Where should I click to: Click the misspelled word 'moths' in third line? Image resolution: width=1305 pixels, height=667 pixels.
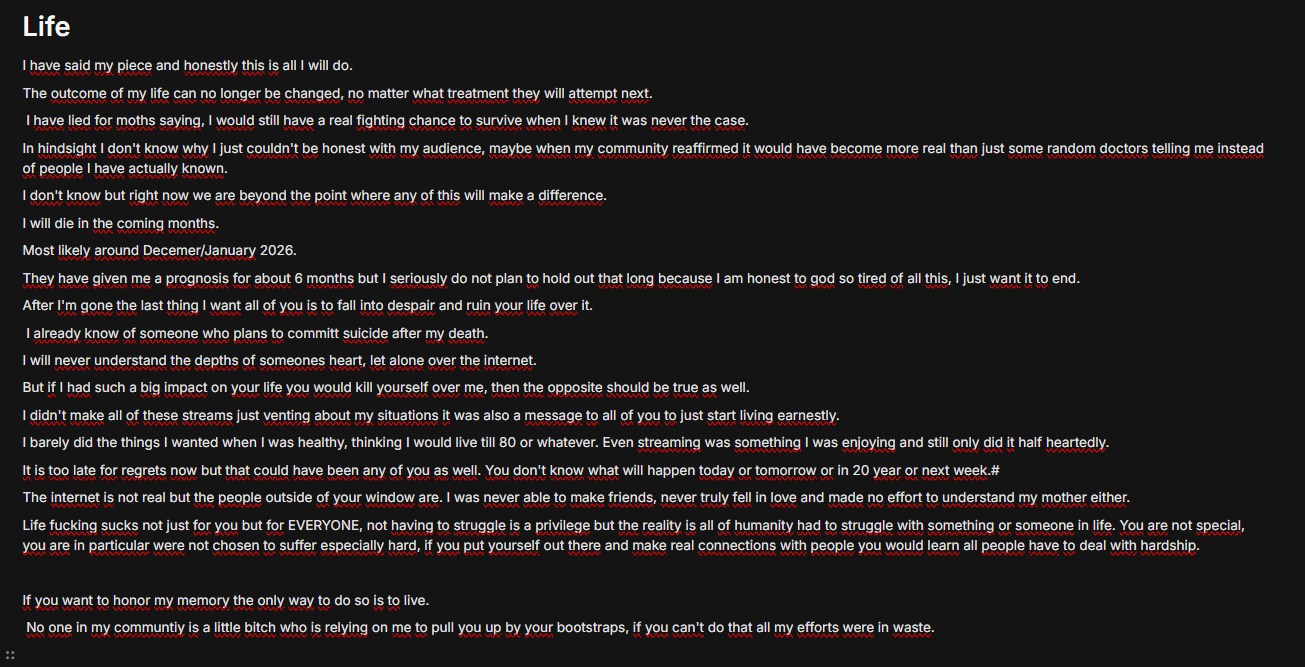(135, 121)
